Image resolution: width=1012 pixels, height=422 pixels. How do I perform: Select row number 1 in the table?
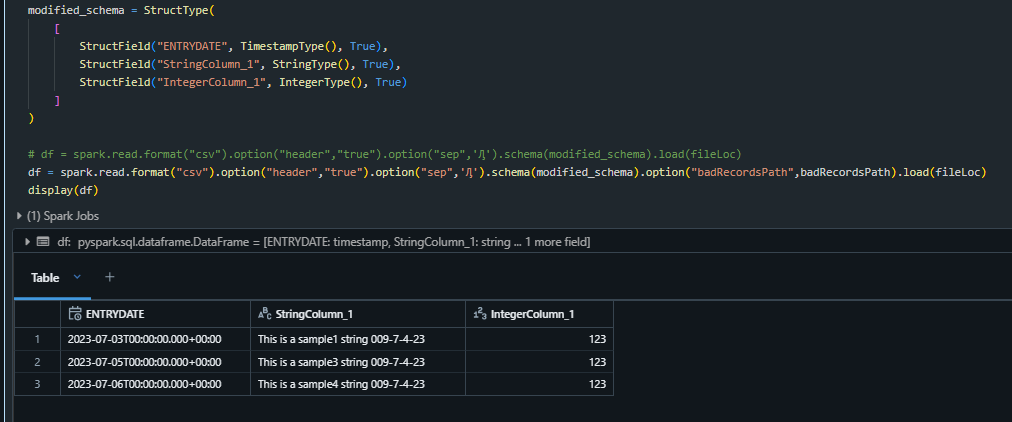coord(37,339)
